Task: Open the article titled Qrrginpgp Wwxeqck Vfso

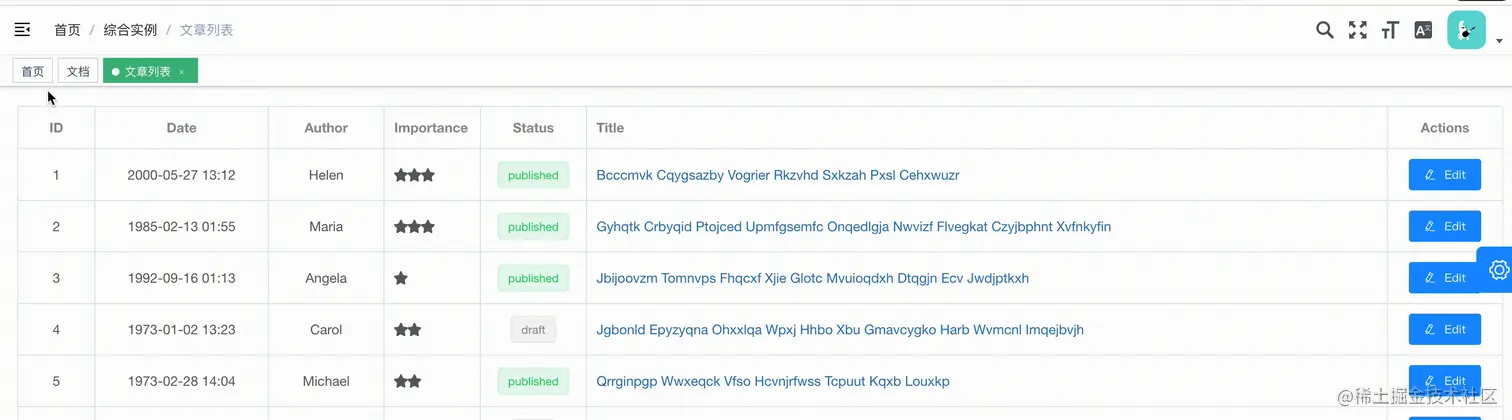Action: pos(773,381)
